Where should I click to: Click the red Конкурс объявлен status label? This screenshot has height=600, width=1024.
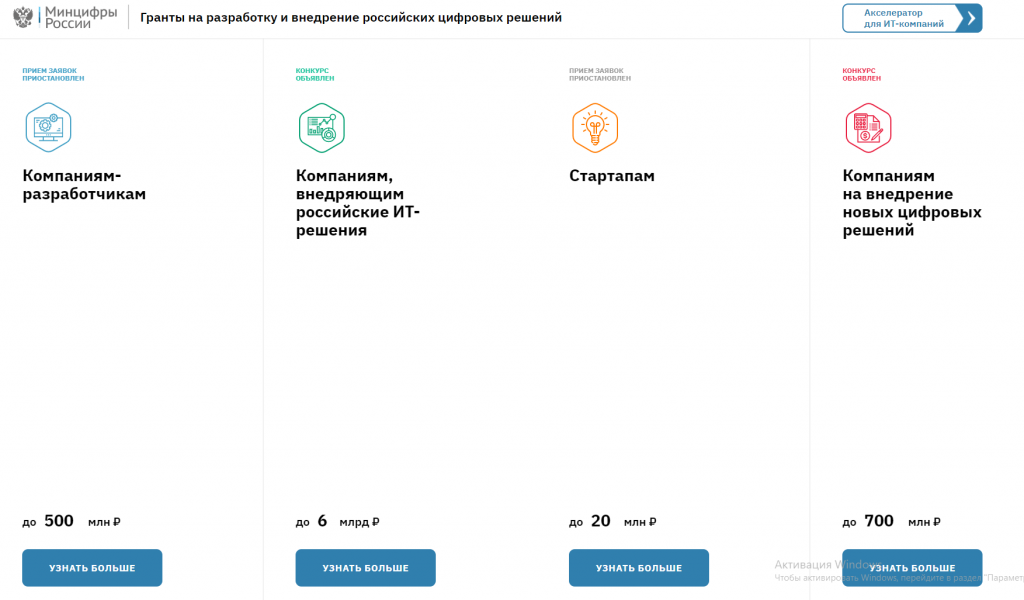click(861, 74)
